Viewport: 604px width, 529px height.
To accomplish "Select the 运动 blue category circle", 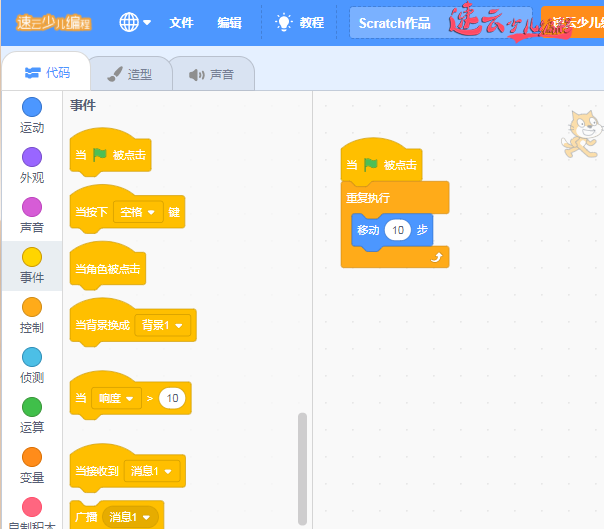I will pos(32,107).
